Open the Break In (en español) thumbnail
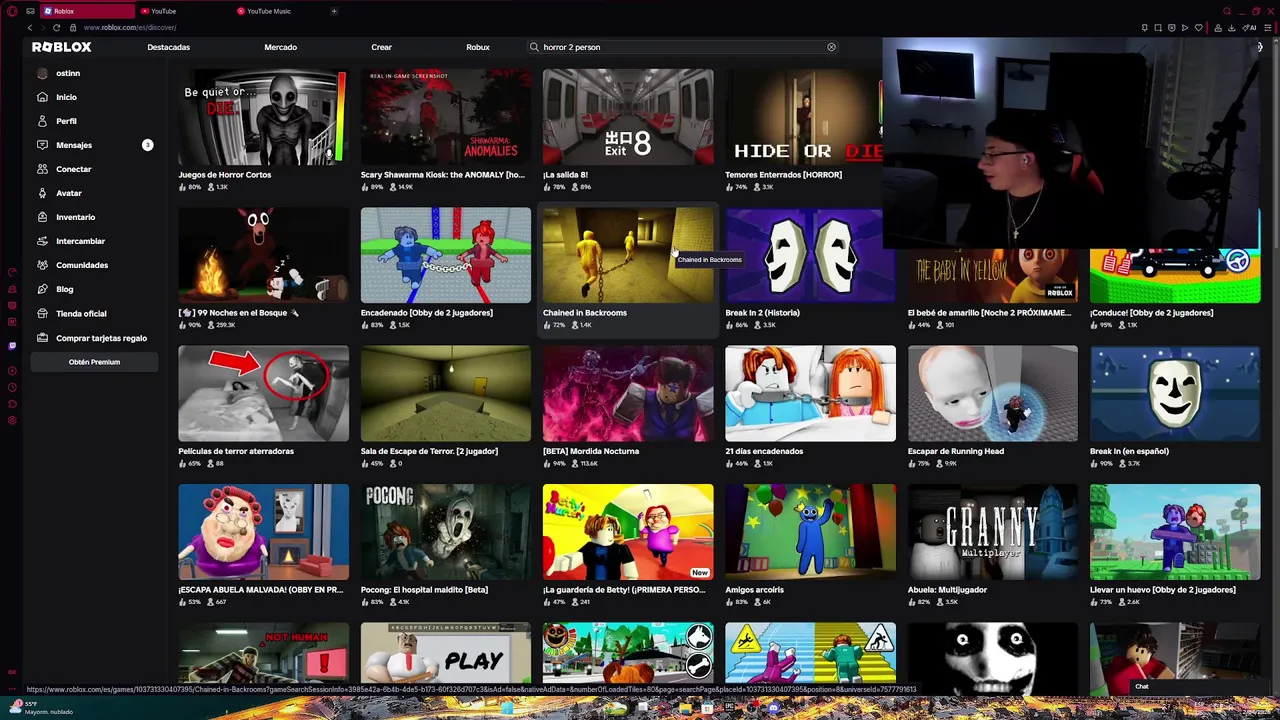 pos(1175,393)
